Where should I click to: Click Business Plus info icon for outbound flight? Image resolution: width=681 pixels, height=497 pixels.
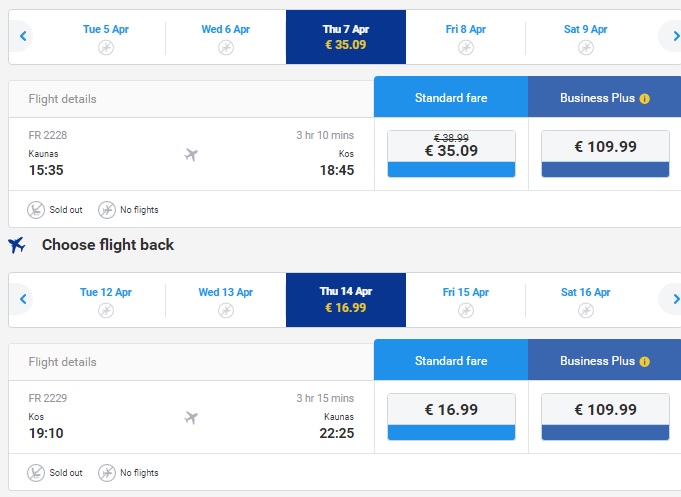pos(645,99)
